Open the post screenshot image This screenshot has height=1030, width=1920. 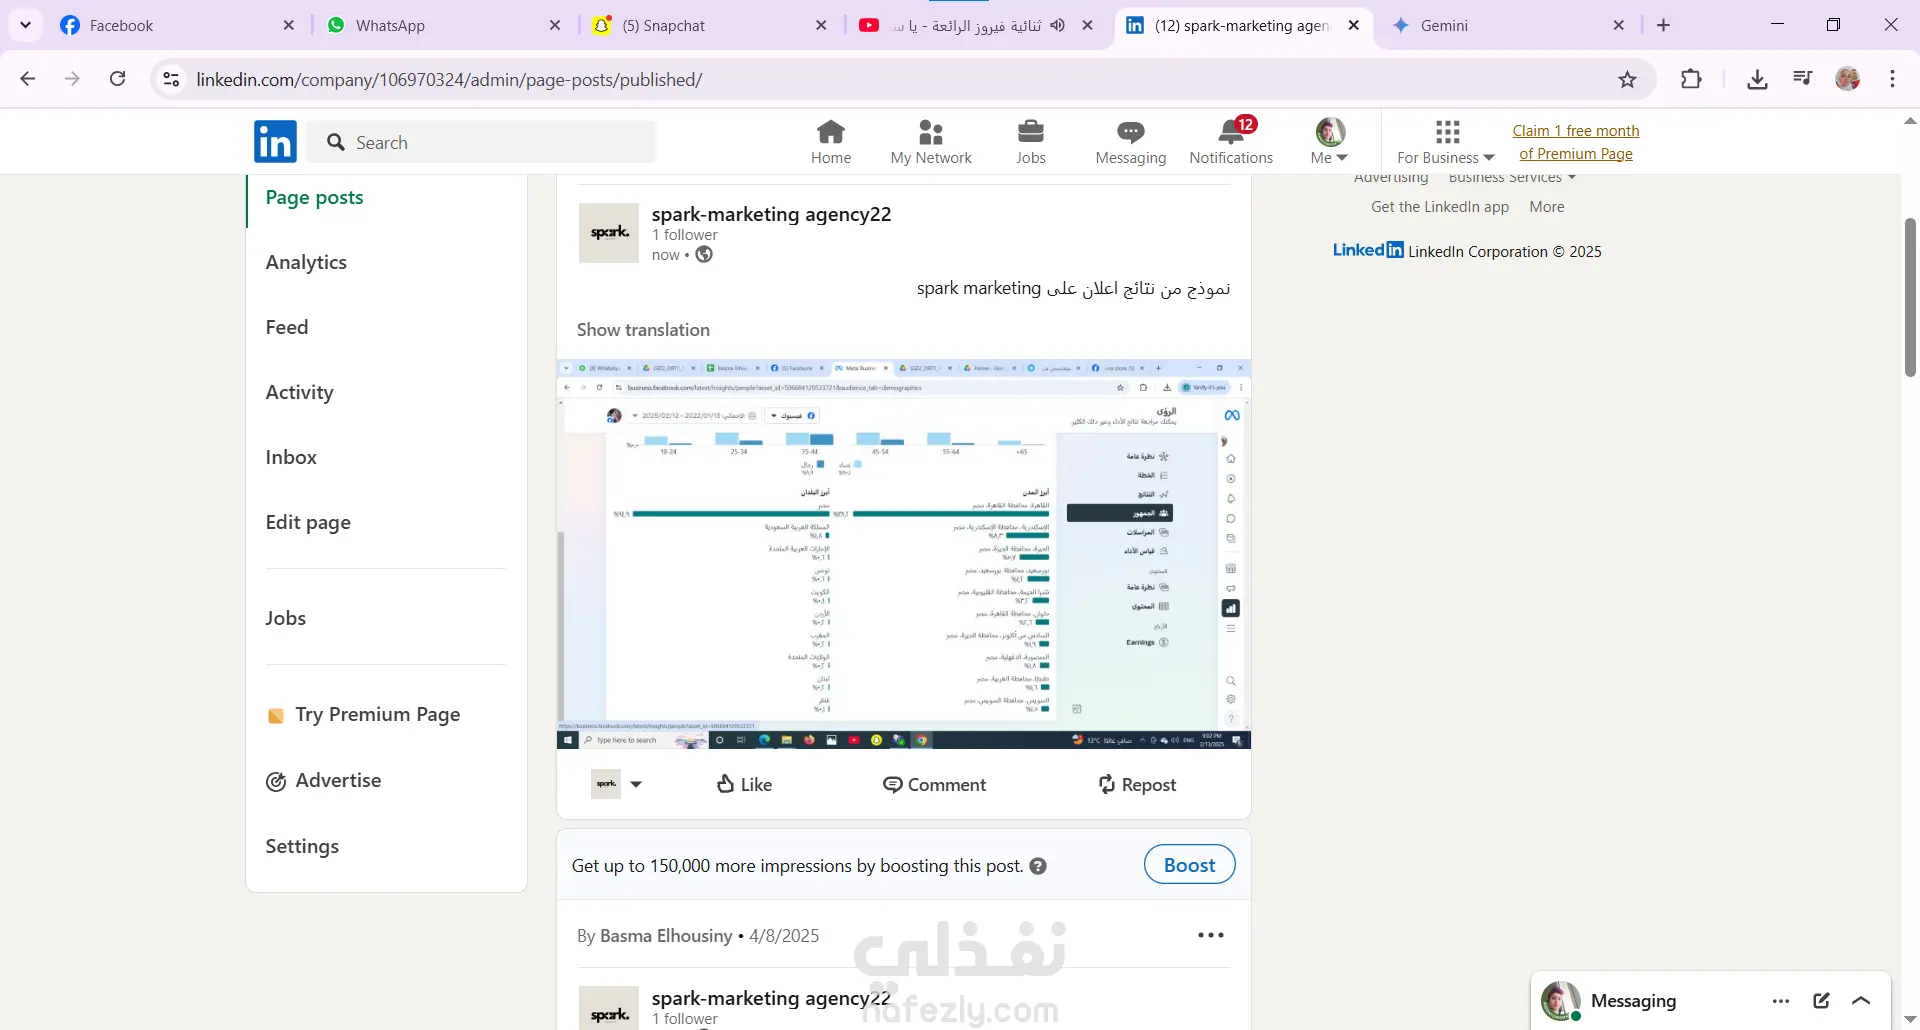click(904, 554)
